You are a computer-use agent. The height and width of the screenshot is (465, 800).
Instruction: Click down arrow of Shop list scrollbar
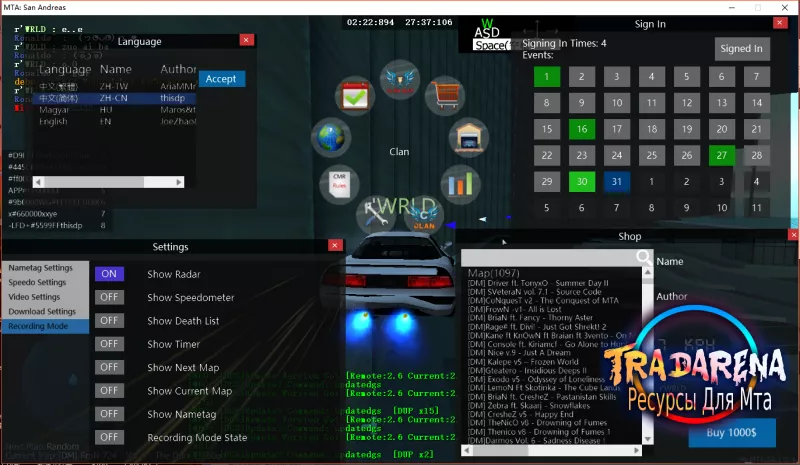point(647,439)
